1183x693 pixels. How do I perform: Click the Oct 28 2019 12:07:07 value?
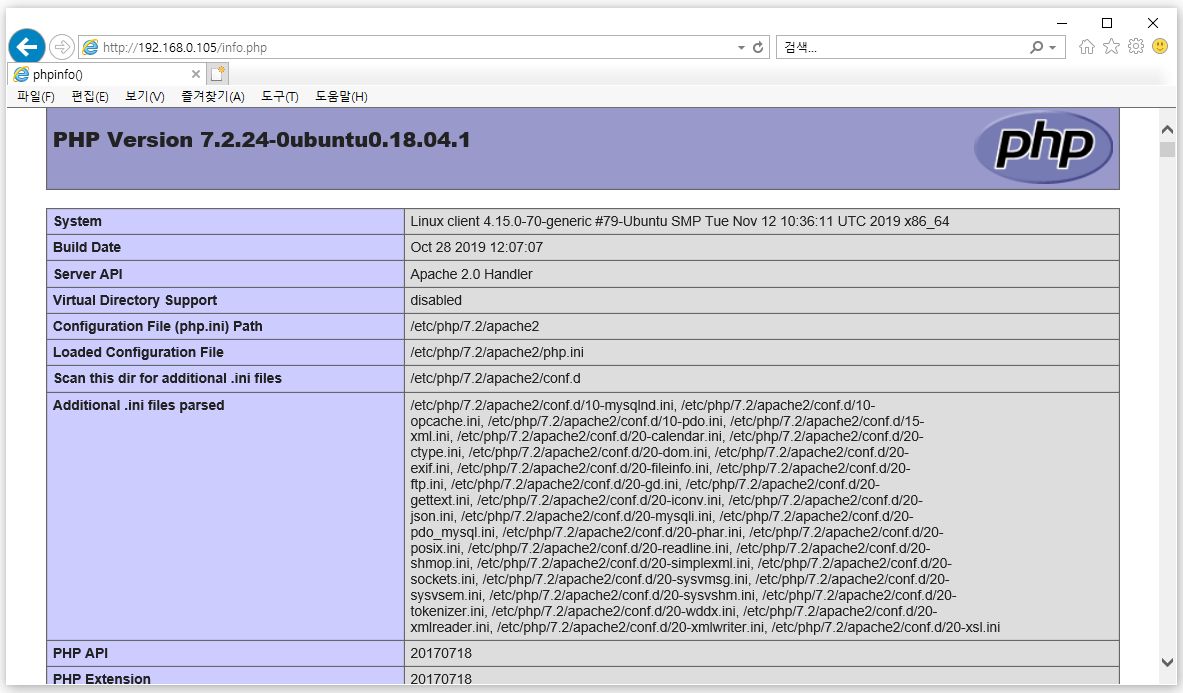(x=477, y=247)
